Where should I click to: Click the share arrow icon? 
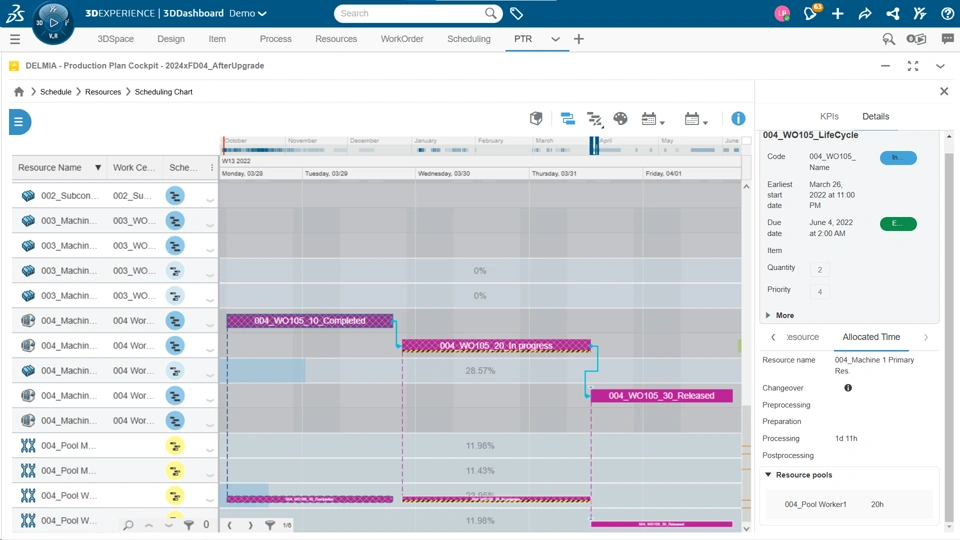coord(864,13)
